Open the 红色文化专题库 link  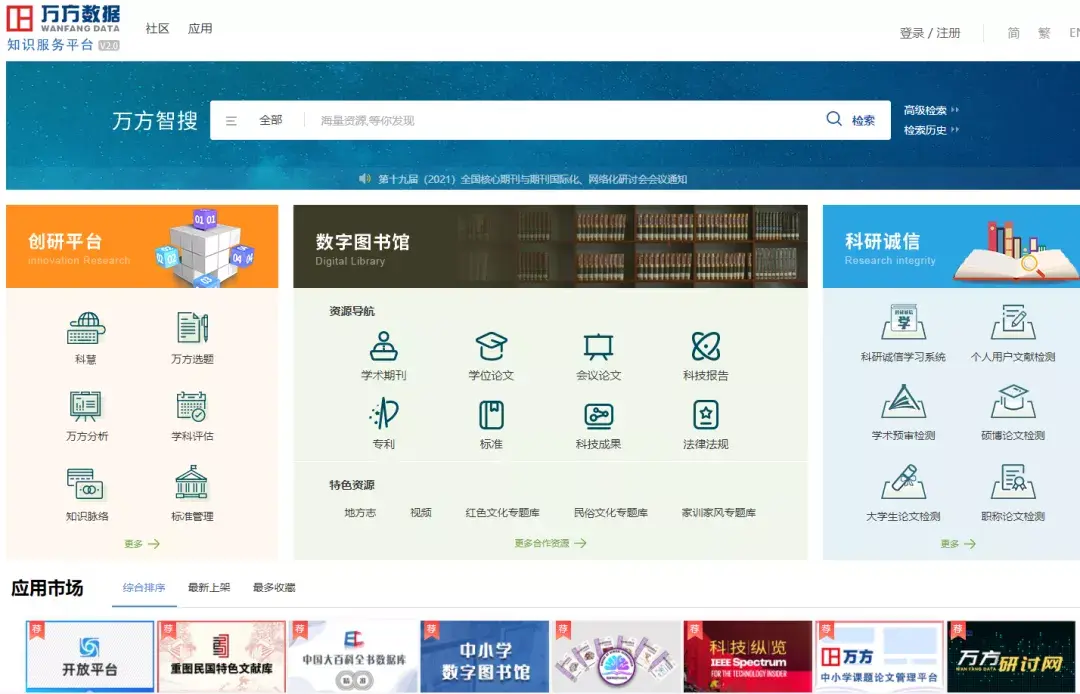tap(502, 513)
